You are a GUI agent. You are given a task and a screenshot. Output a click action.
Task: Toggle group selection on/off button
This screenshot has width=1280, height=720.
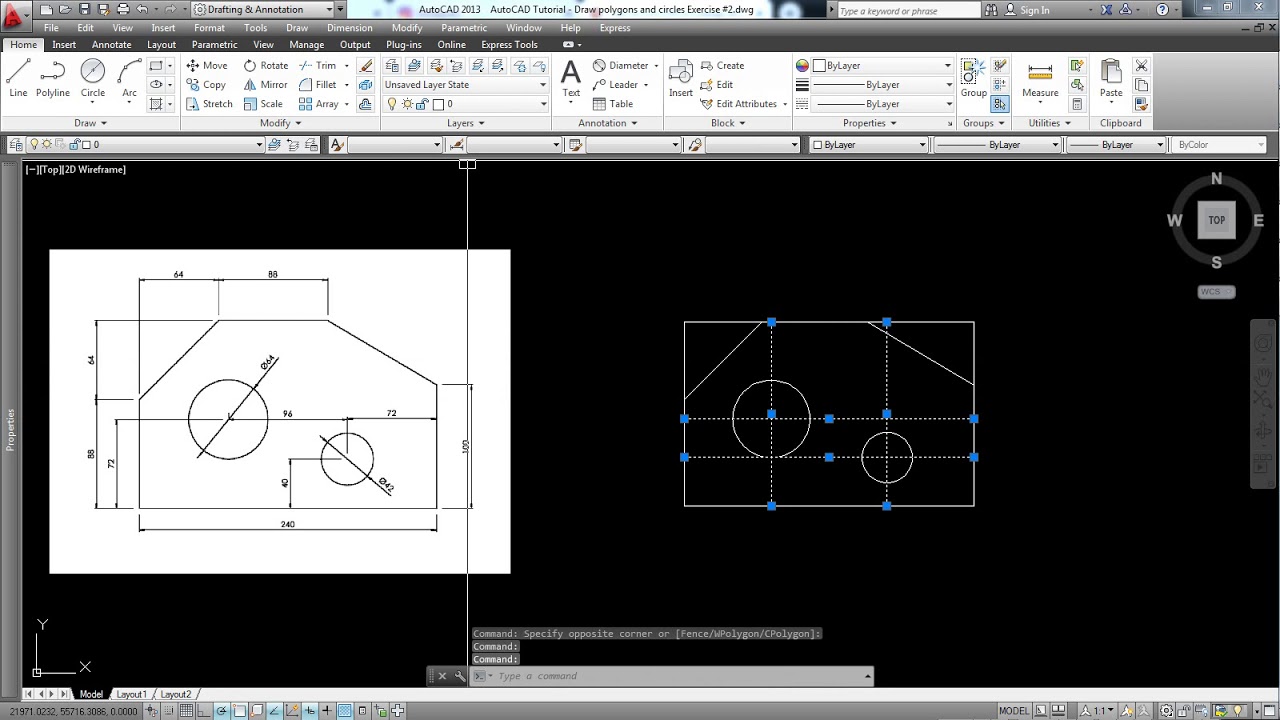(999, 104)
